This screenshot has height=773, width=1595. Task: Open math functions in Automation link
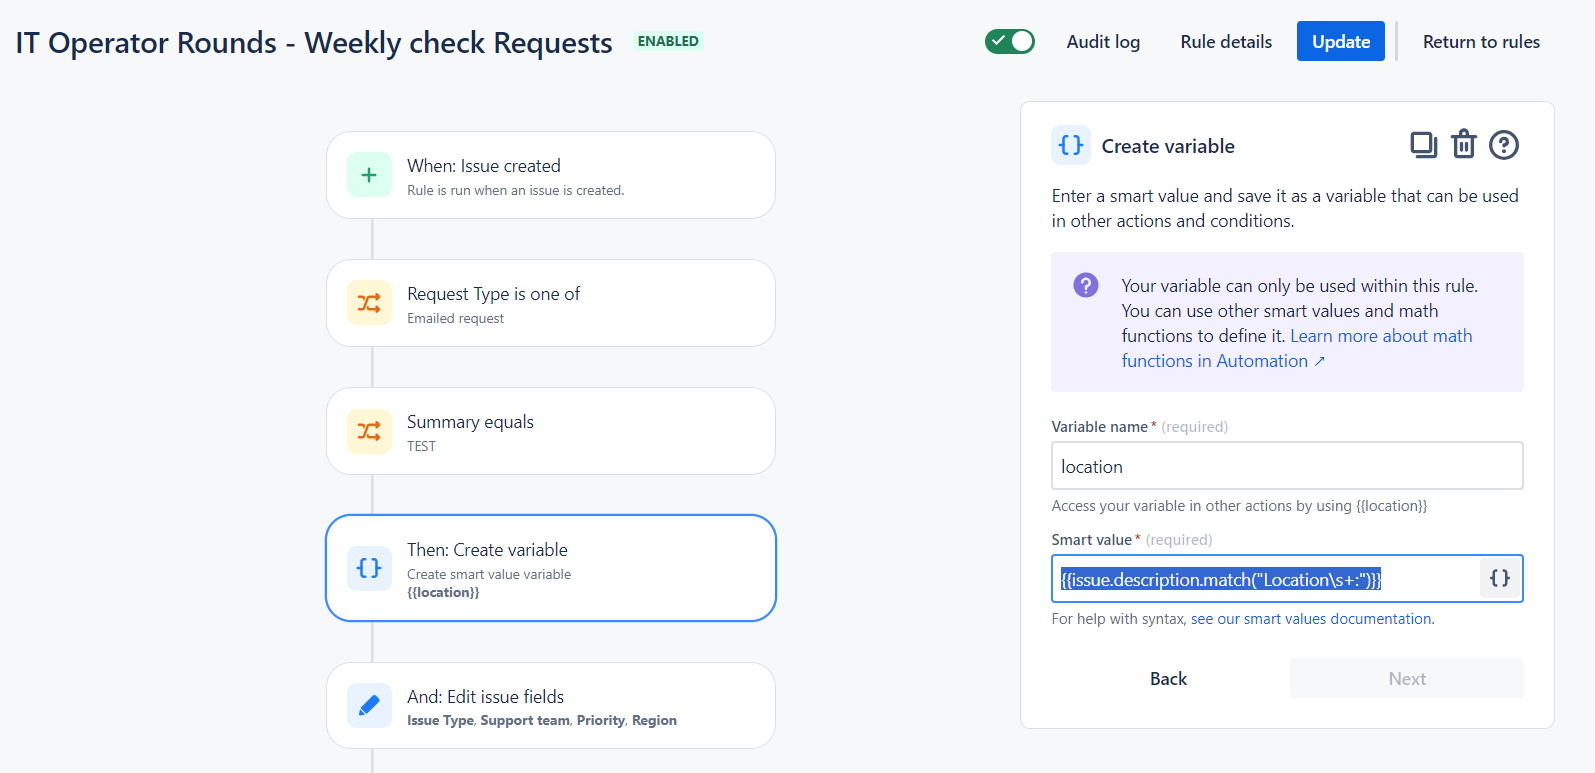coord(1297,348)
